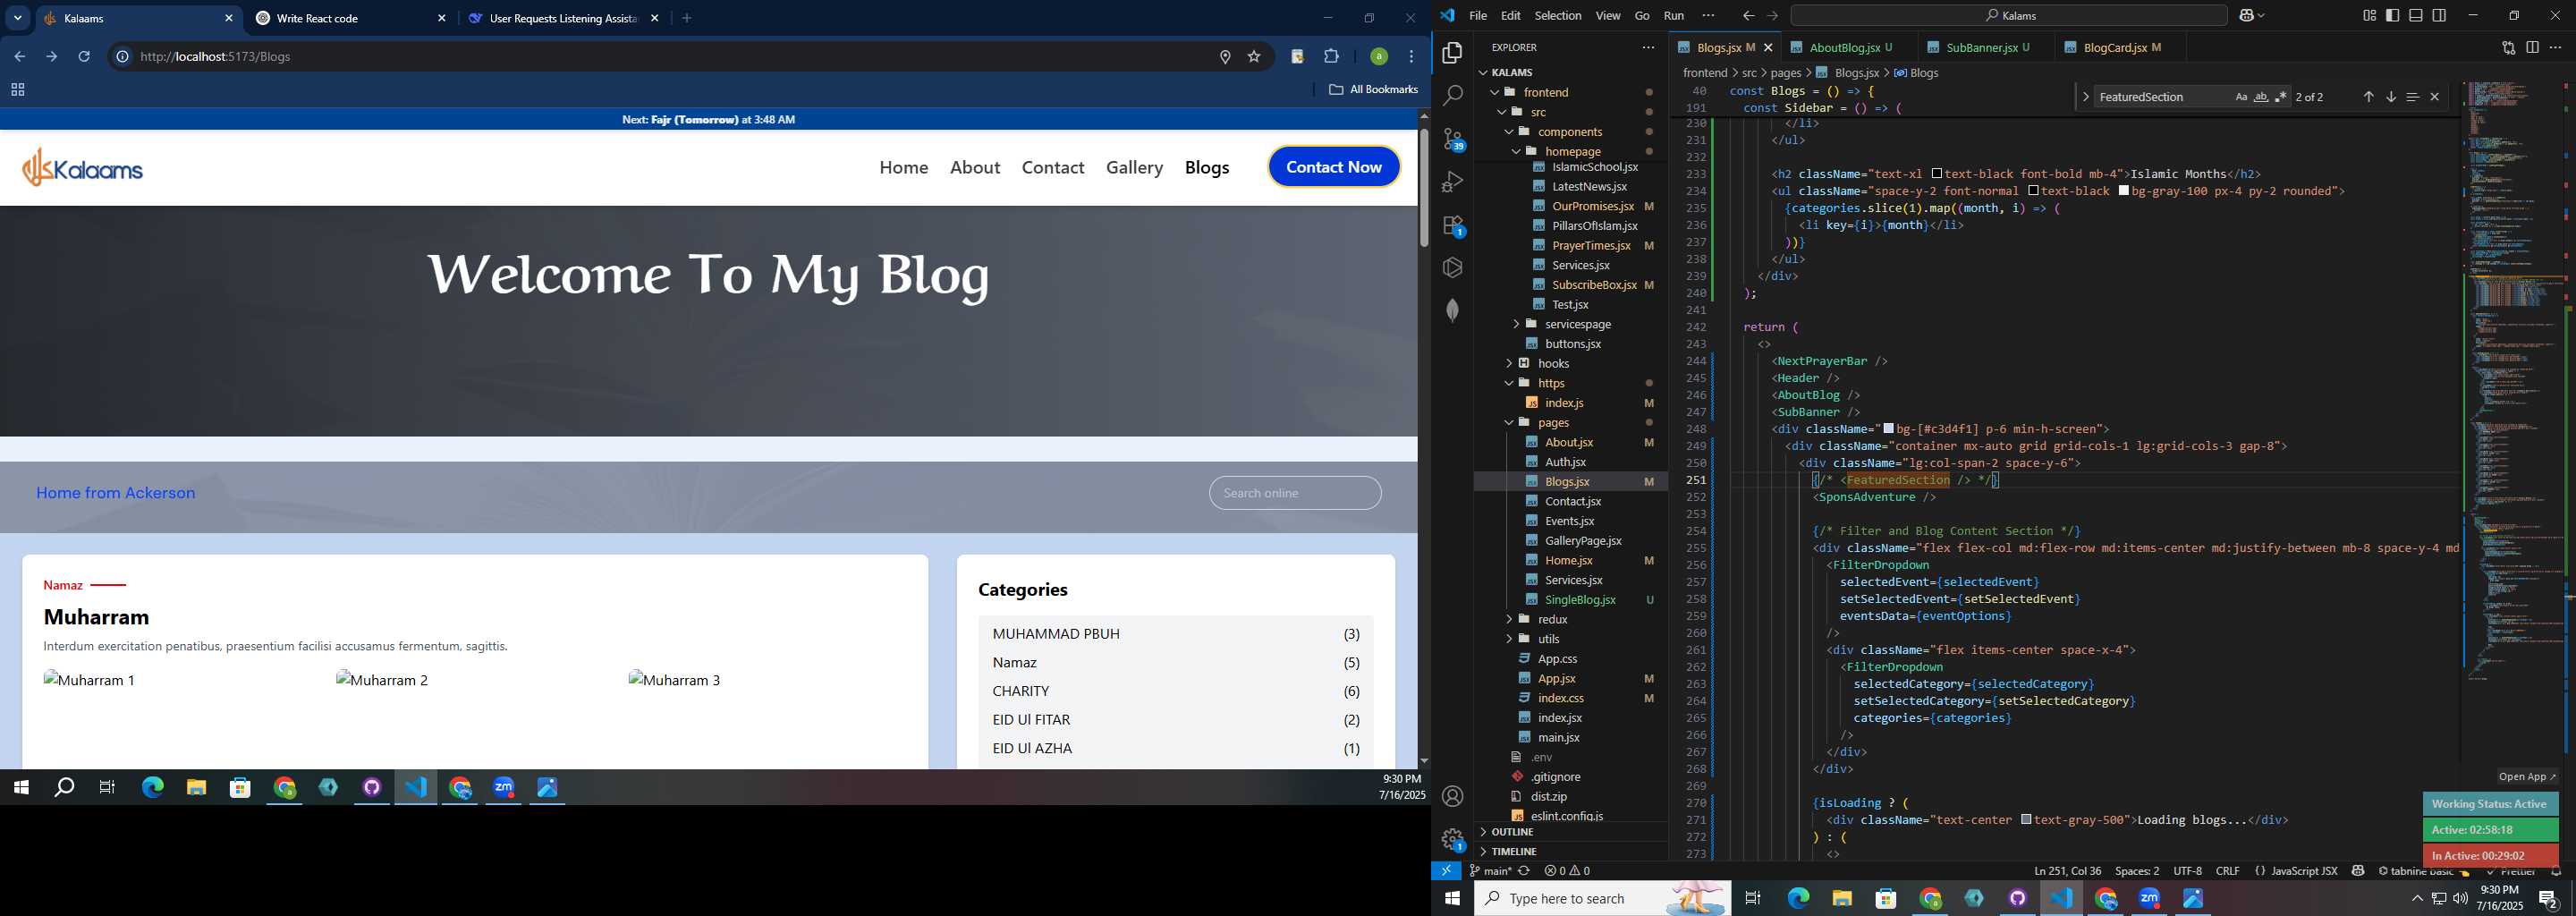The image size is (2576, 916).
Task: Click the Search online input field
Action: 1295,493
